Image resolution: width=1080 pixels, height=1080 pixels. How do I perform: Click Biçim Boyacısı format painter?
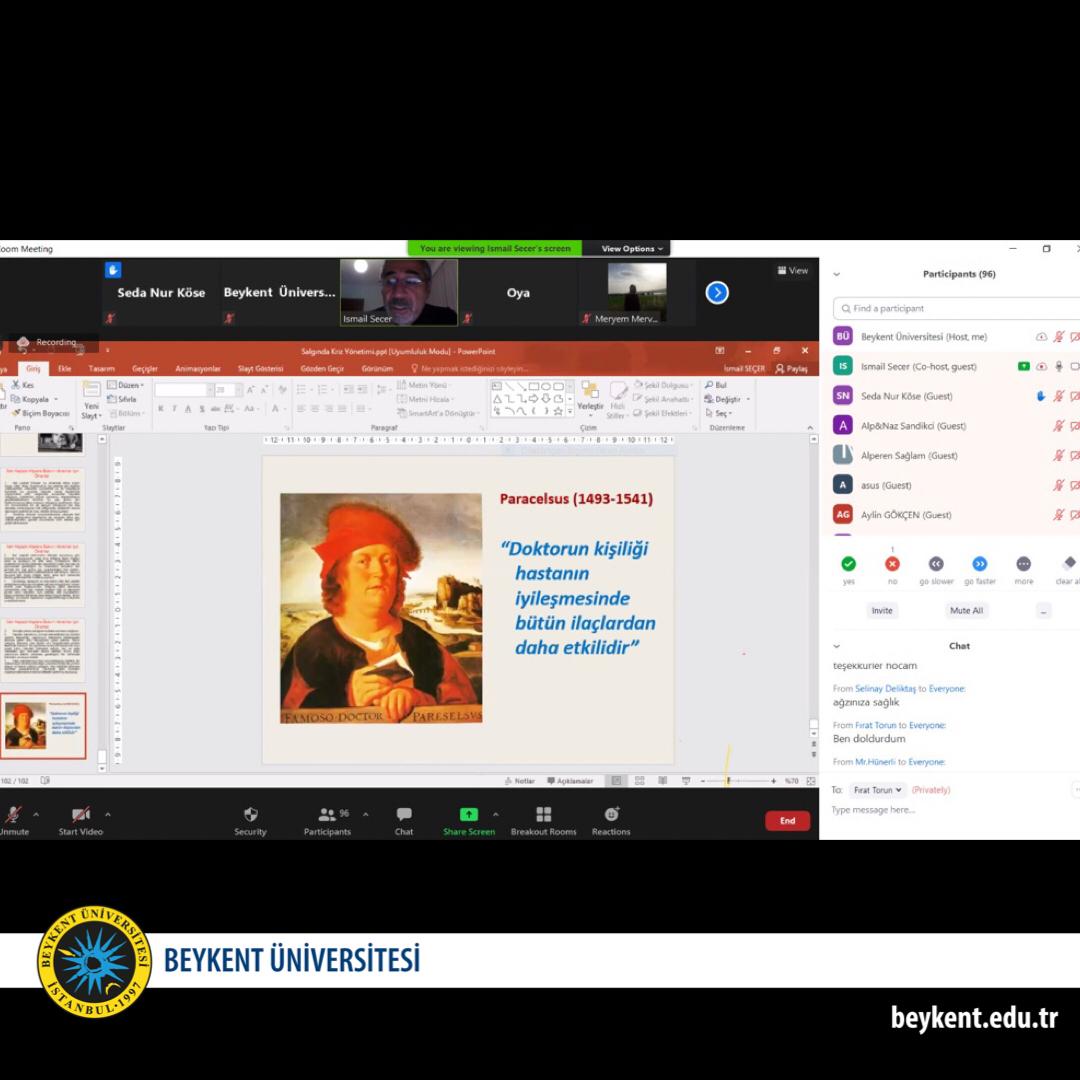40,413
